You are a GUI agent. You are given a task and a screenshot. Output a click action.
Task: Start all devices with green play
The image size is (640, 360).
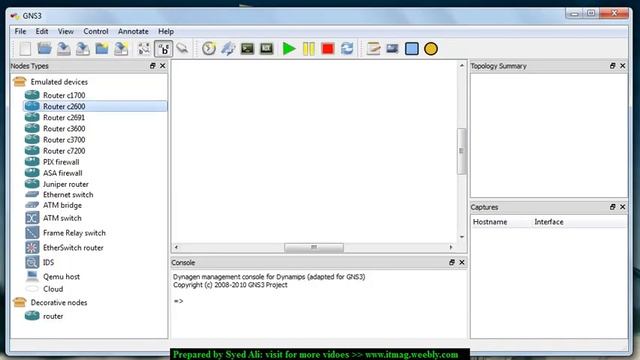pyautogui.click(x=289, y=49)
